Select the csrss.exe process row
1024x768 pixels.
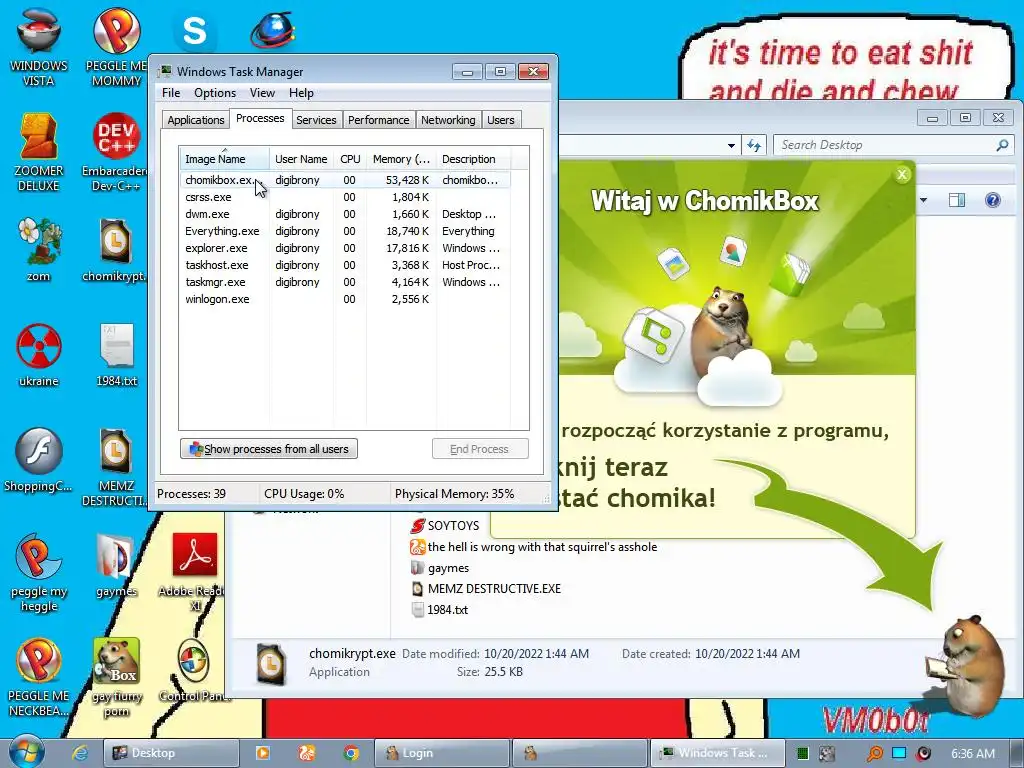[345, 197]
